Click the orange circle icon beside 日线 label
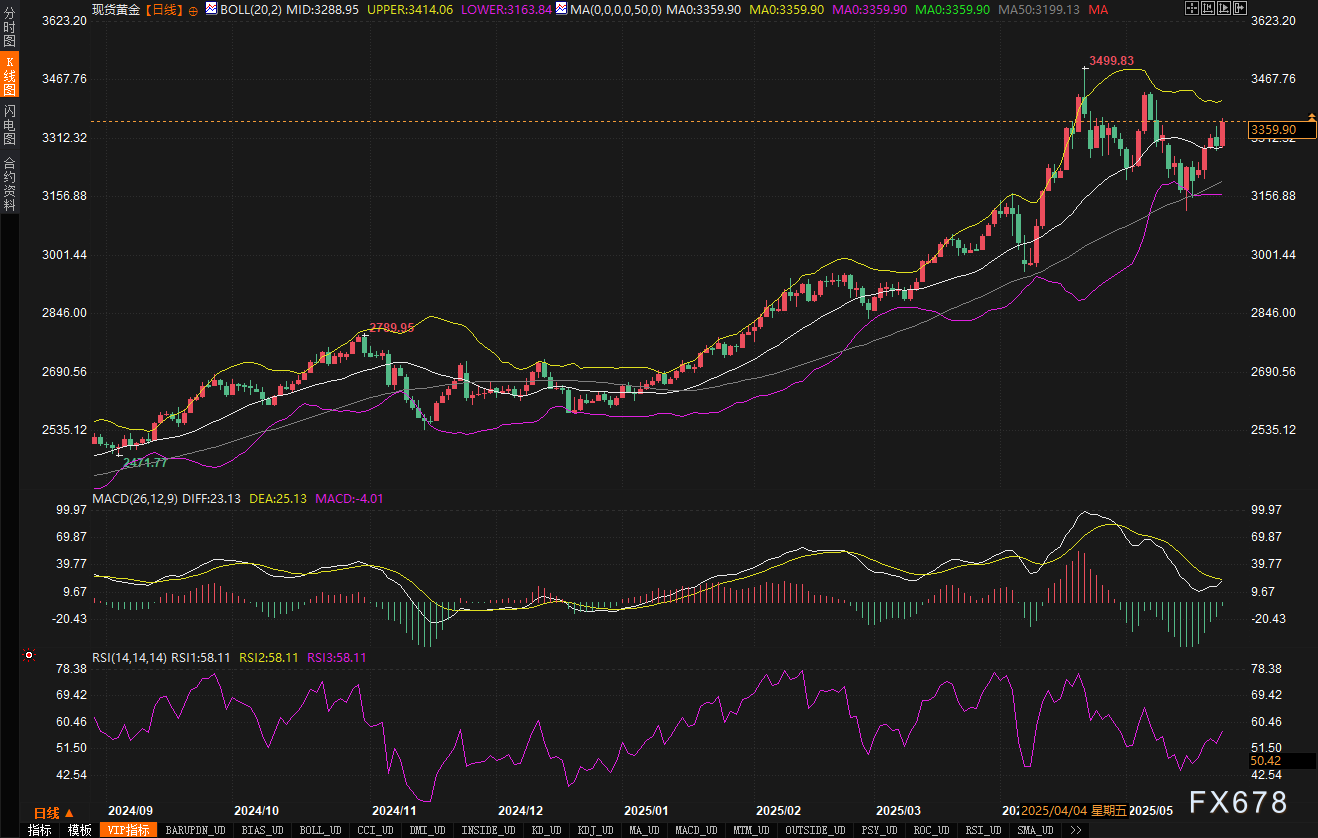This screenshot has height=838, width=1318. (x=193, y=9)
